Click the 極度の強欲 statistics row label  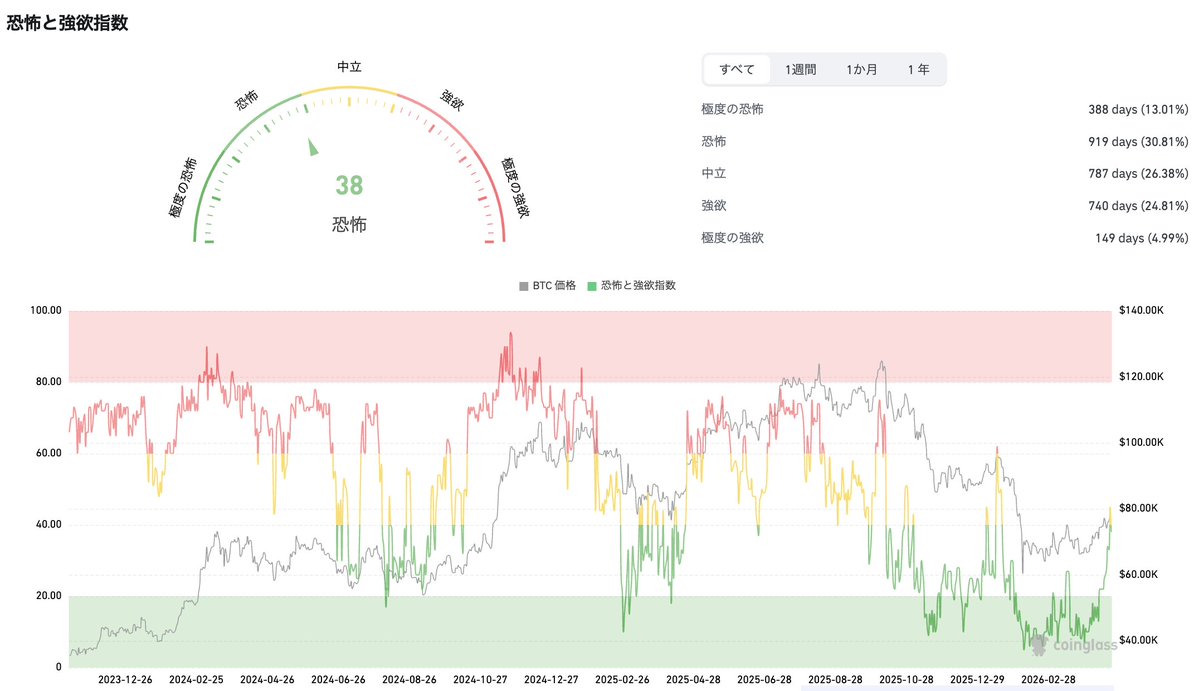(733, 238)
